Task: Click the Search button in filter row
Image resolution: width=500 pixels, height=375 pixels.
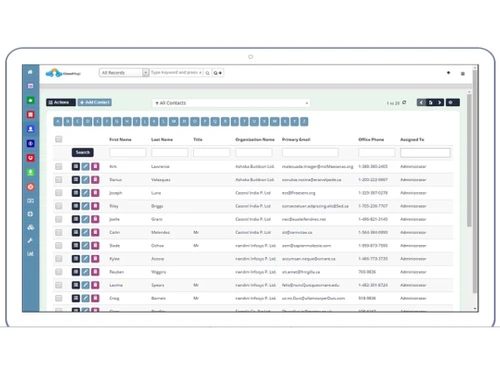Action: coord(83,152)
